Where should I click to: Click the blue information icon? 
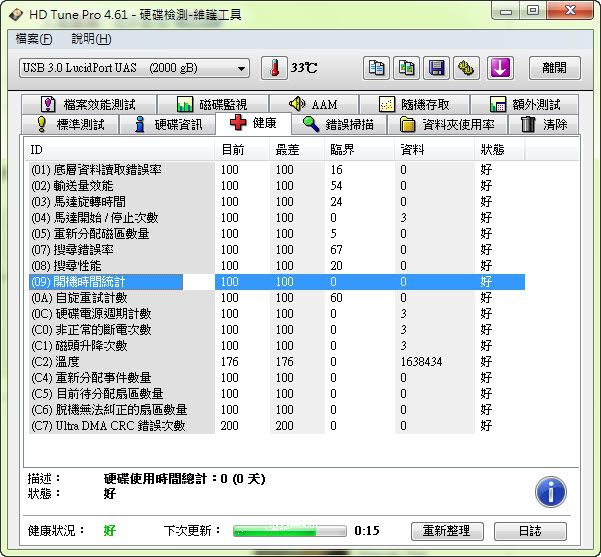point(551,491)
